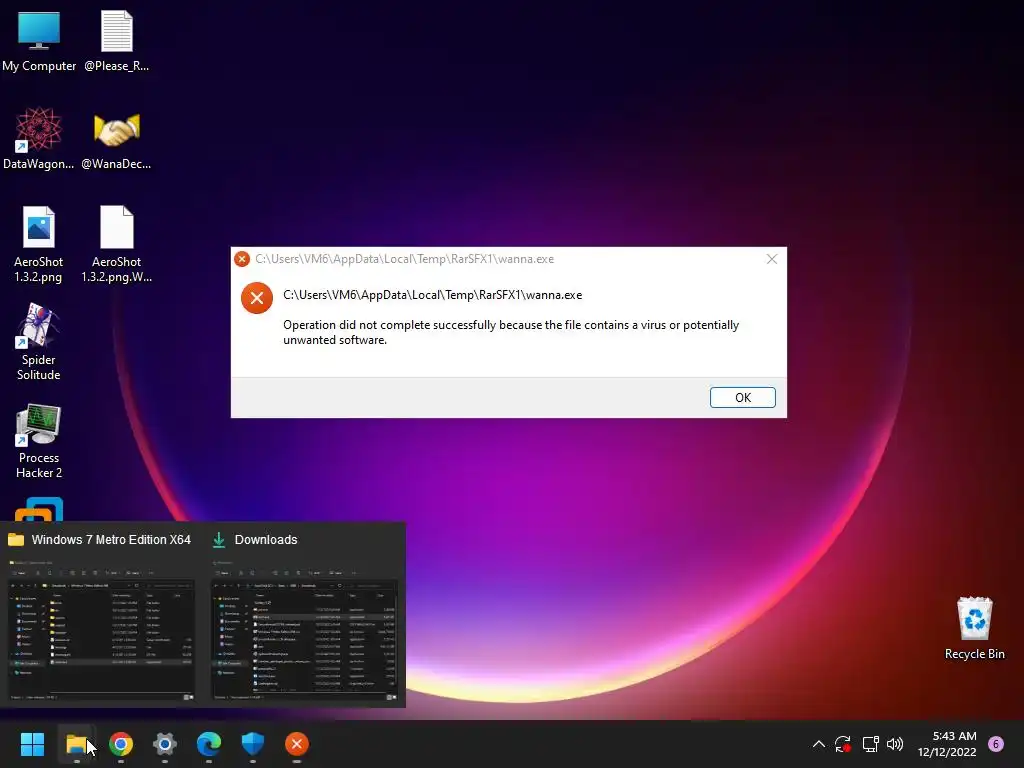Open Windows Security shield in taskbar
The image size is (1024, 768).
pos(253,743)
